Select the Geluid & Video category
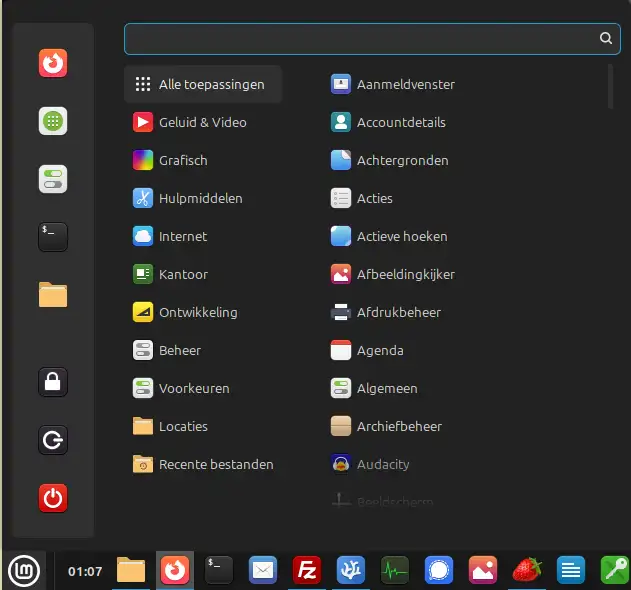Viewport: 631px width, 590px height. point(202,122)
